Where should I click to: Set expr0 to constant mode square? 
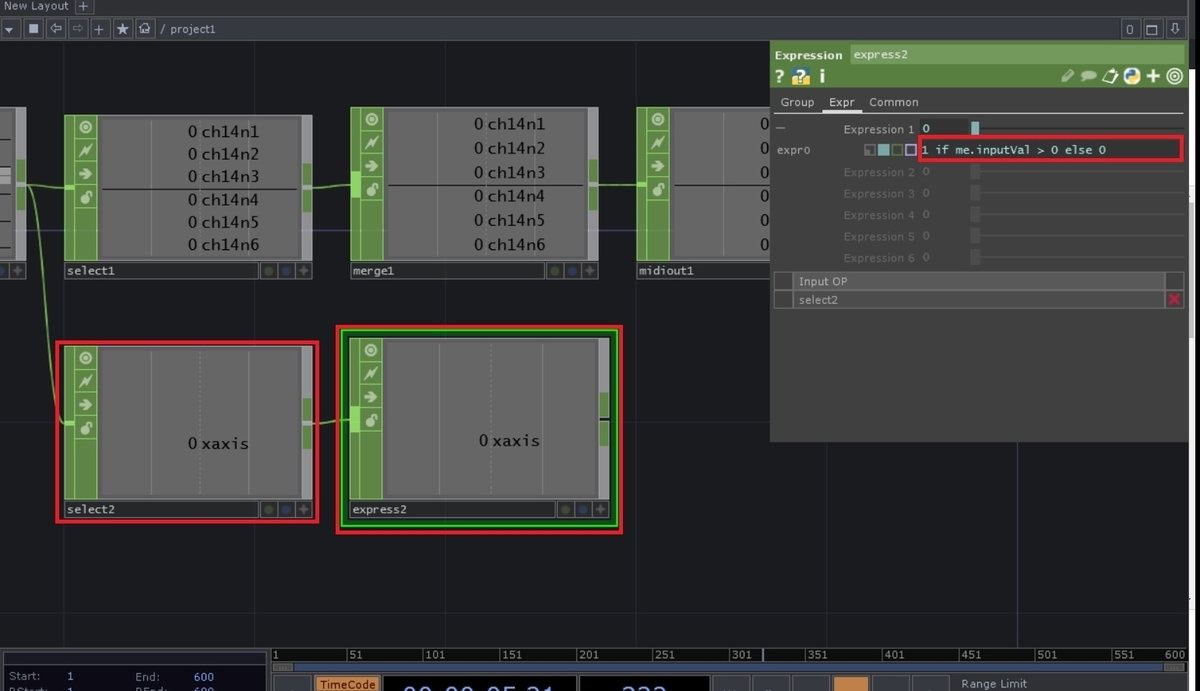[870, 150]
